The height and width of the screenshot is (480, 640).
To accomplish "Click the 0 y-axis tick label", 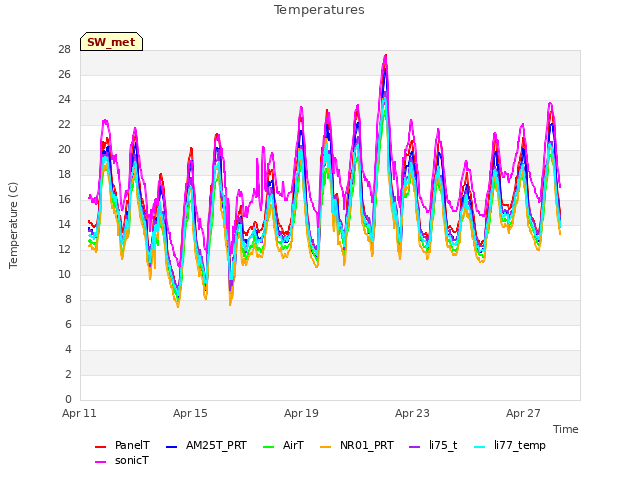I will coord(68,399).
